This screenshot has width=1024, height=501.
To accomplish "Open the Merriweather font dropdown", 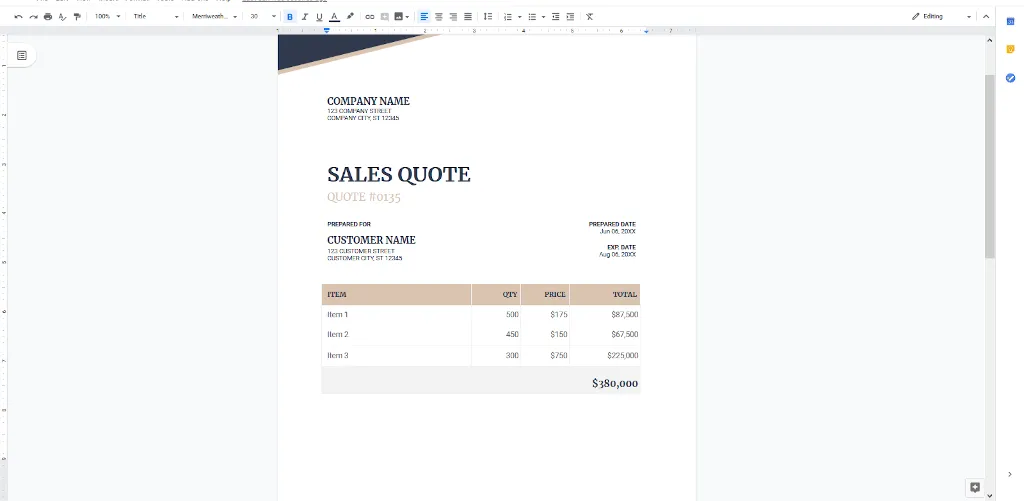I will click(214, 16).
